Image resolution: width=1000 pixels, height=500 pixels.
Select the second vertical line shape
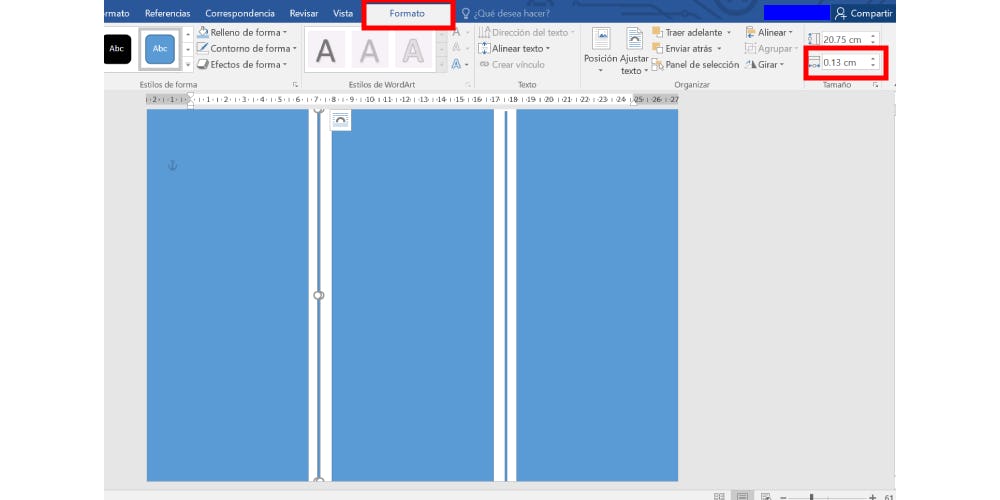[506, 295]
